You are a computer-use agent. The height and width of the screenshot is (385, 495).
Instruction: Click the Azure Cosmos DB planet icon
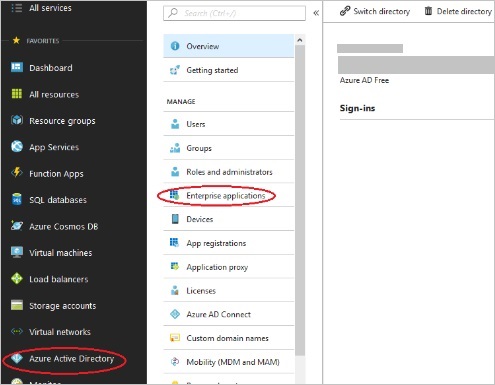[17, 226]
